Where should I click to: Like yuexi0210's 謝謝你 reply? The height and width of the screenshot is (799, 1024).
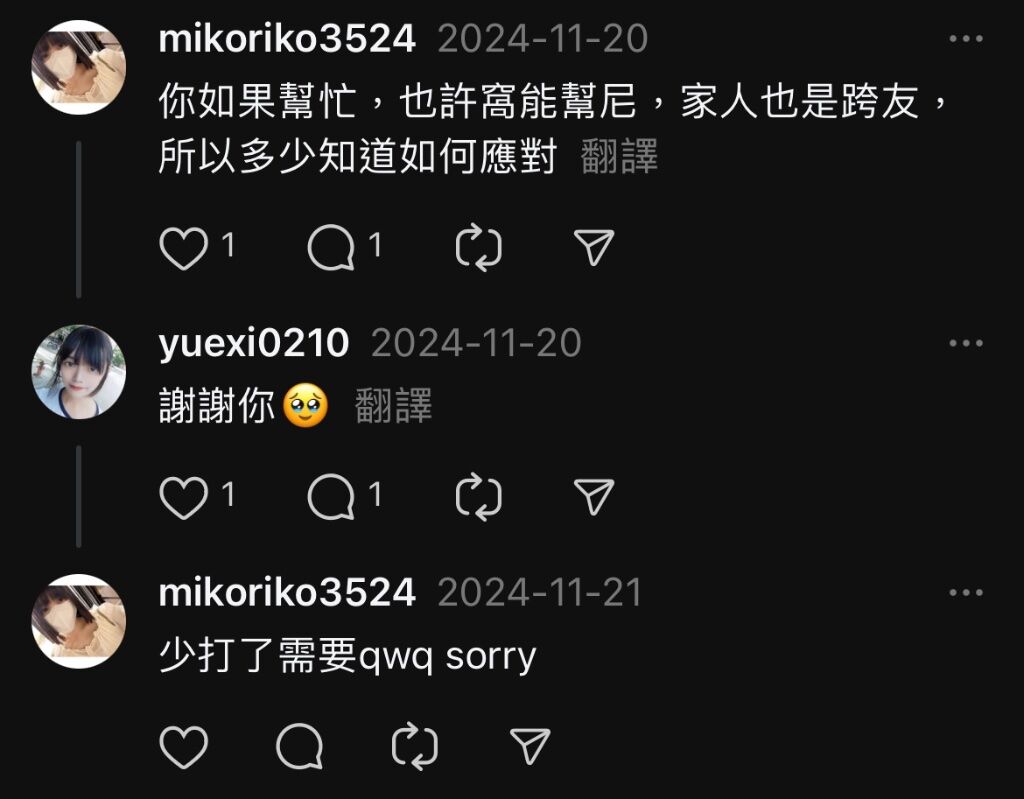coord(184,498)
